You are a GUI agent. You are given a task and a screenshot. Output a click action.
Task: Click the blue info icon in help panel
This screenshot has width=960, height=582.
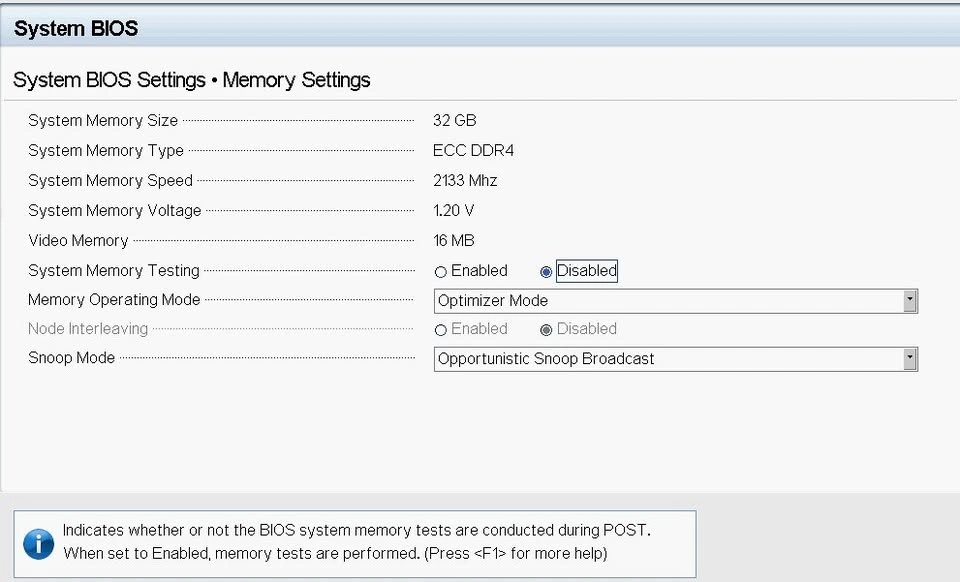[38, 544]
